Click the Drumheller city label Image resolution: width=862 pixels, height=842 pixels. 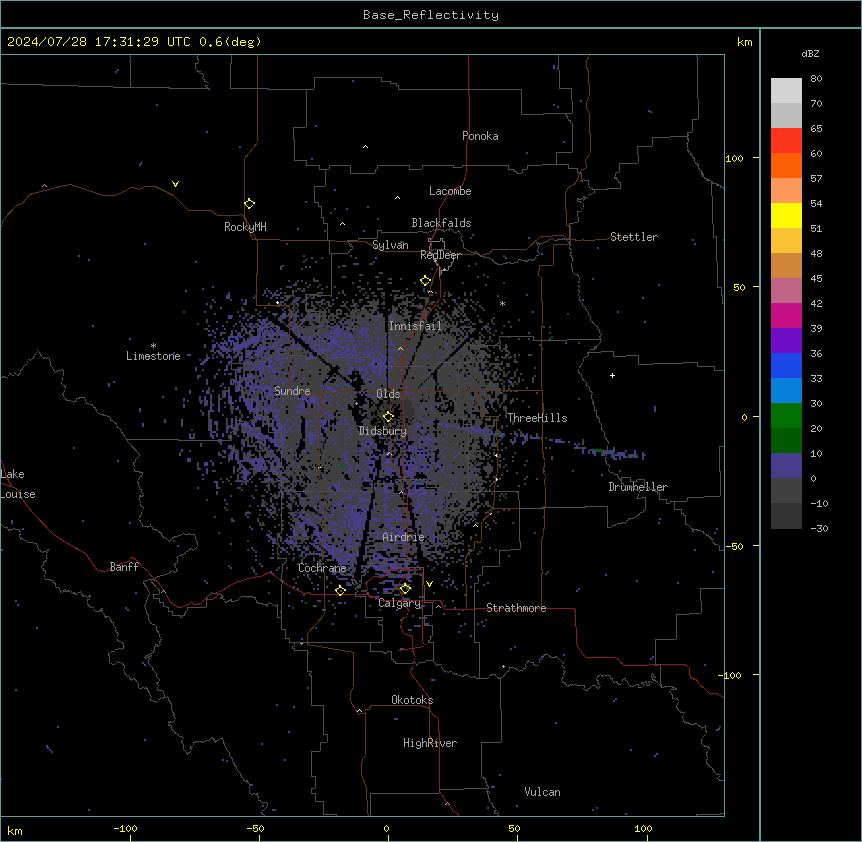pyautogui.click(x=638, y=487)
